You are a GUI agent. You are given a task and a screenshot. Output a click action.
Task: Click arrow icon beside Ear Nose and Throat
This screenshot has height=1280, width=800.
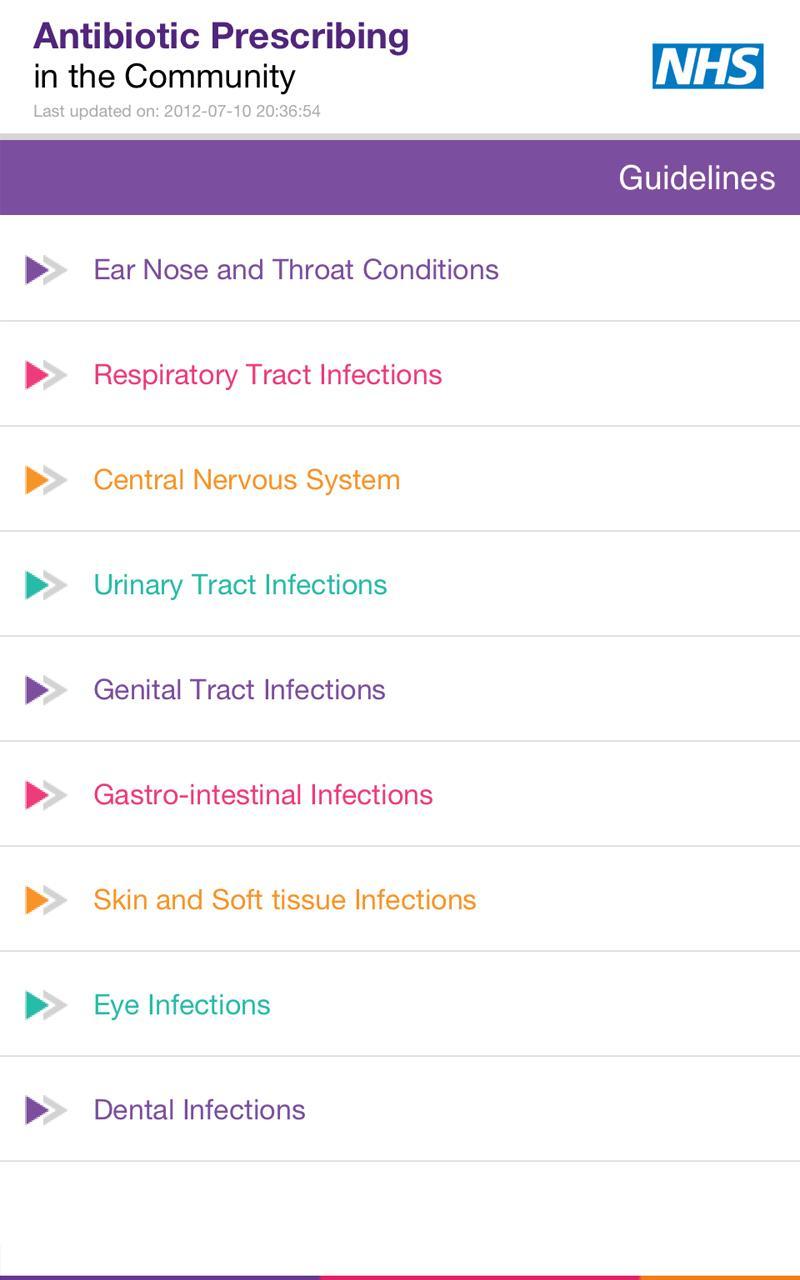[45, 270]
